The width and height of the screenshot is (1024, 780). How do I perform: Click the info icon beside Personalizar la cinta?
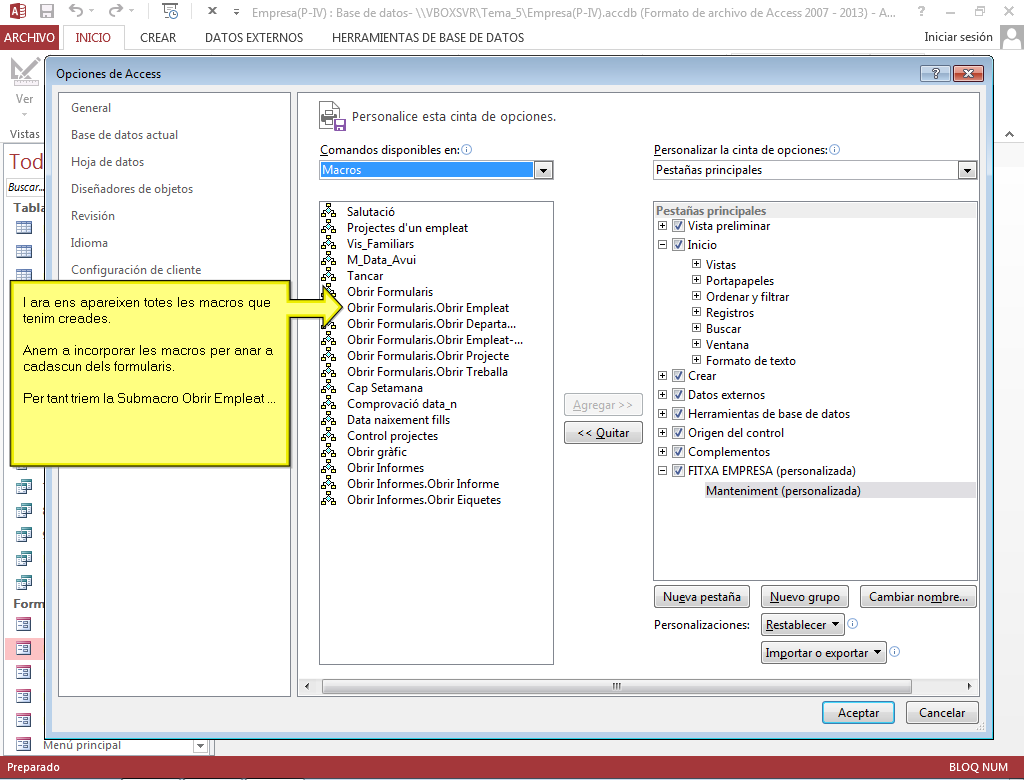point(835,150)
